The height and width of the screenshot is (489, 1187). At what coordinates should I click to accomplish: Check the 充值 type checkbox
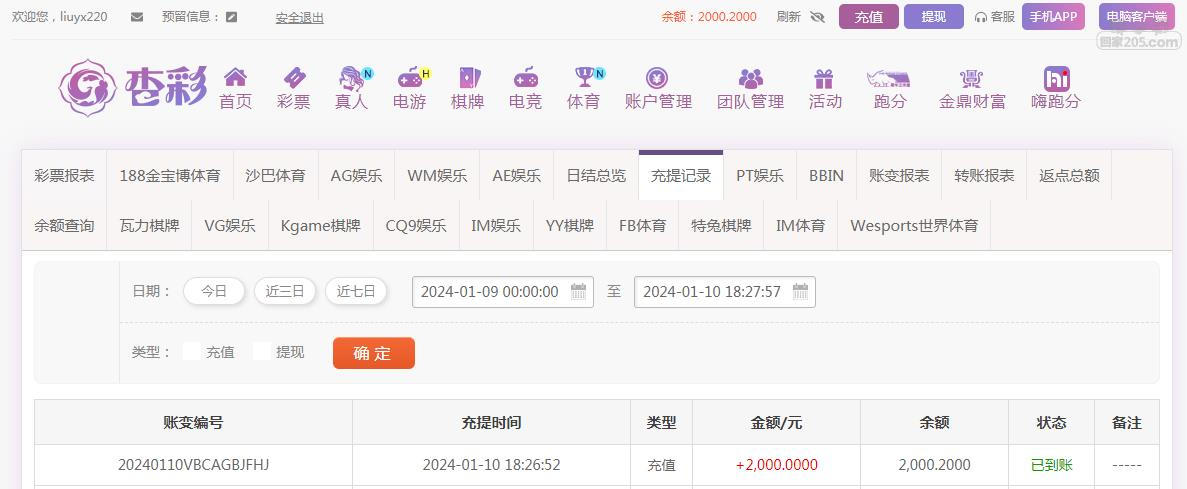(x=192, y=352)
